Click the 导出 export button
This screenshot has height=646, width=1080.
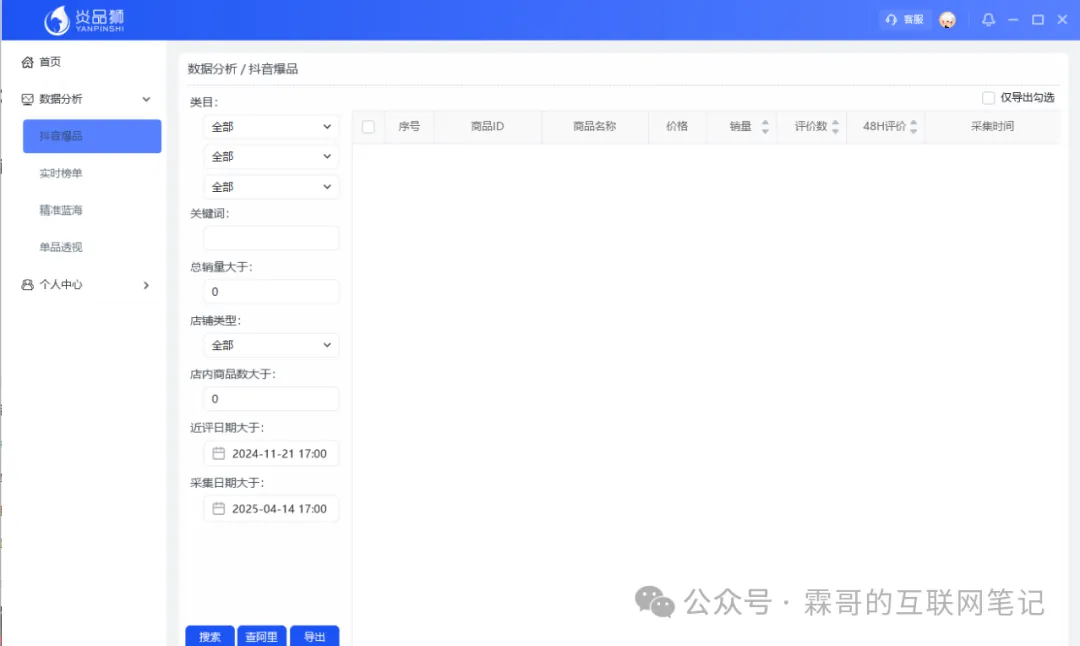pos(314,636)
